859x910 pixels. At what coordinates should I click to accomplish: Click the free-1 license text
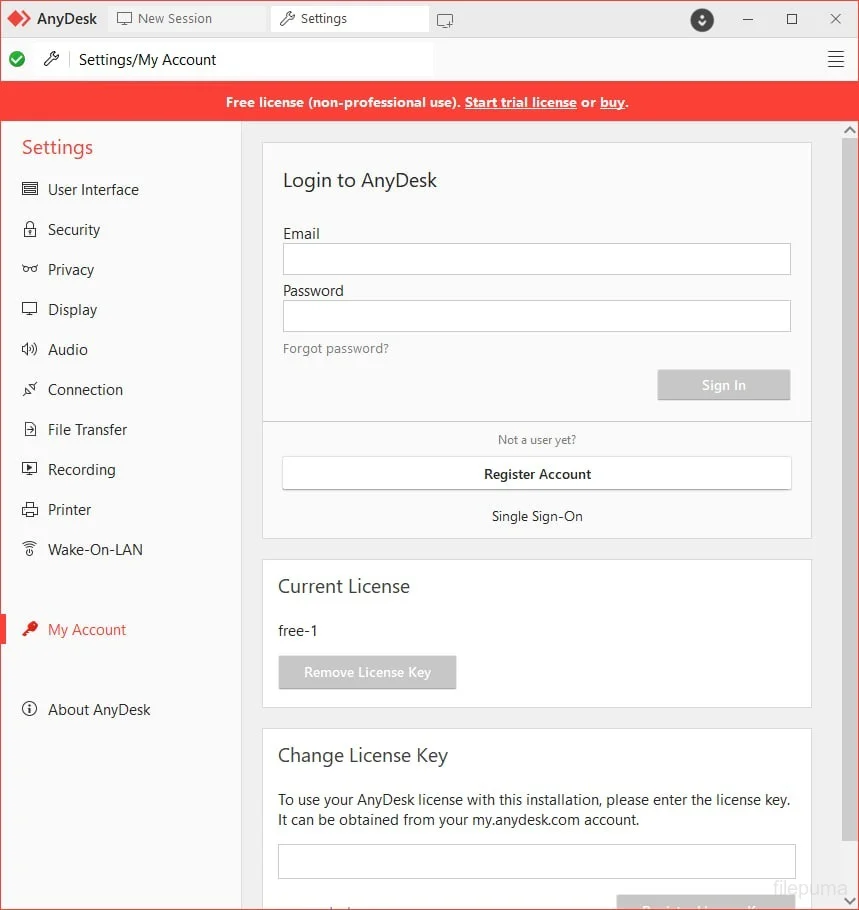point(298,630)
